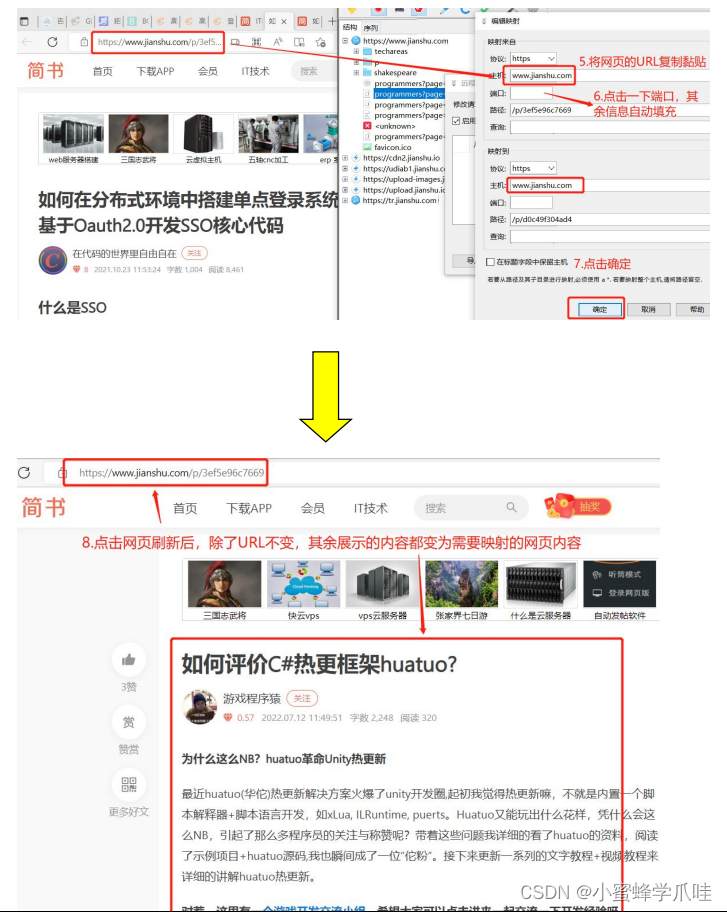
Task: Click the enter reading view icon after the URL
Action: (x=235, y=42)
